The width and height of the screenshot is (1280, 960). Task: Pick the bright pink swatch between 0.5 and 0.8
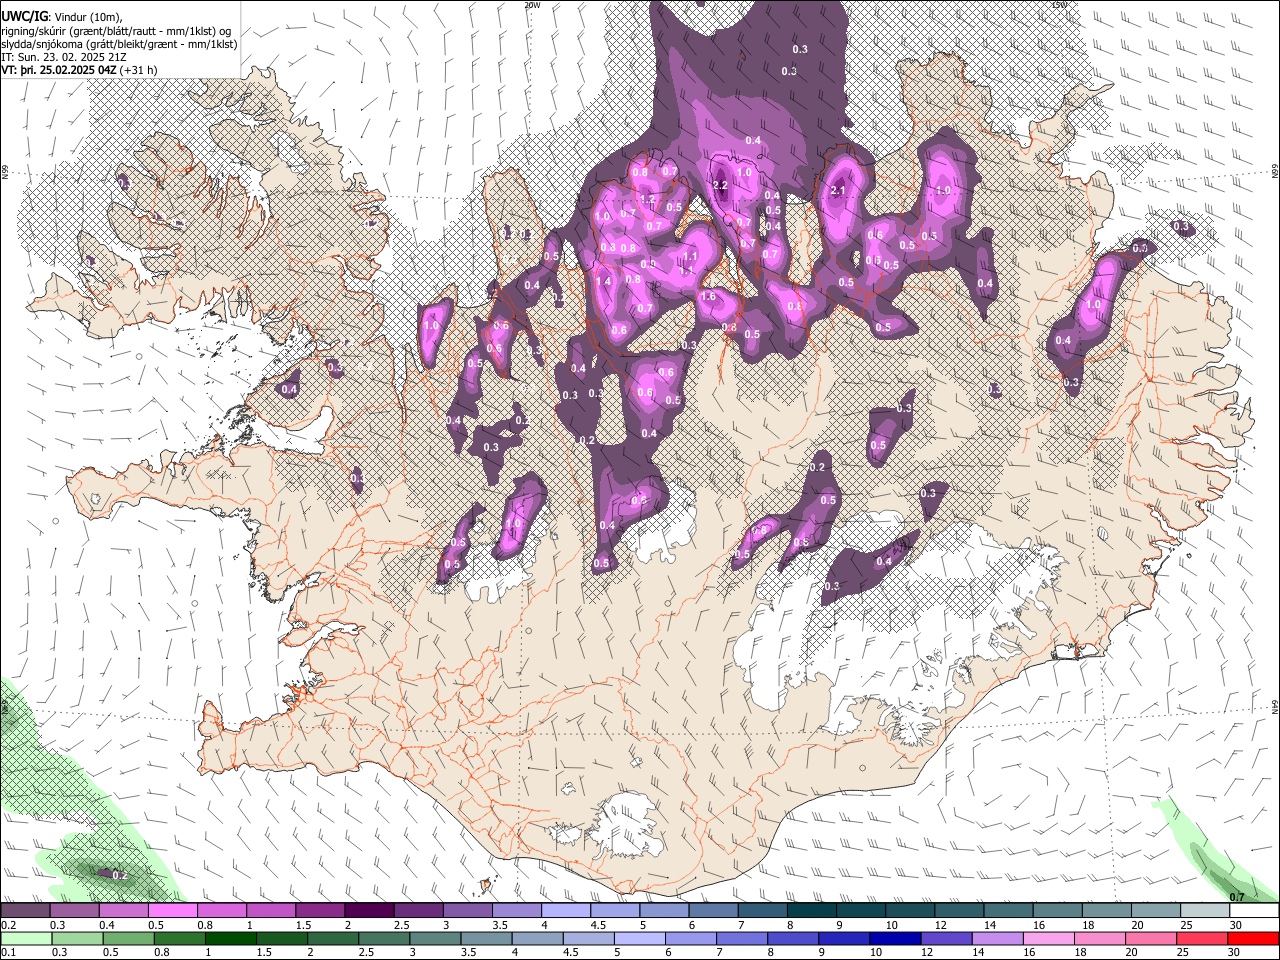(172, 911)
